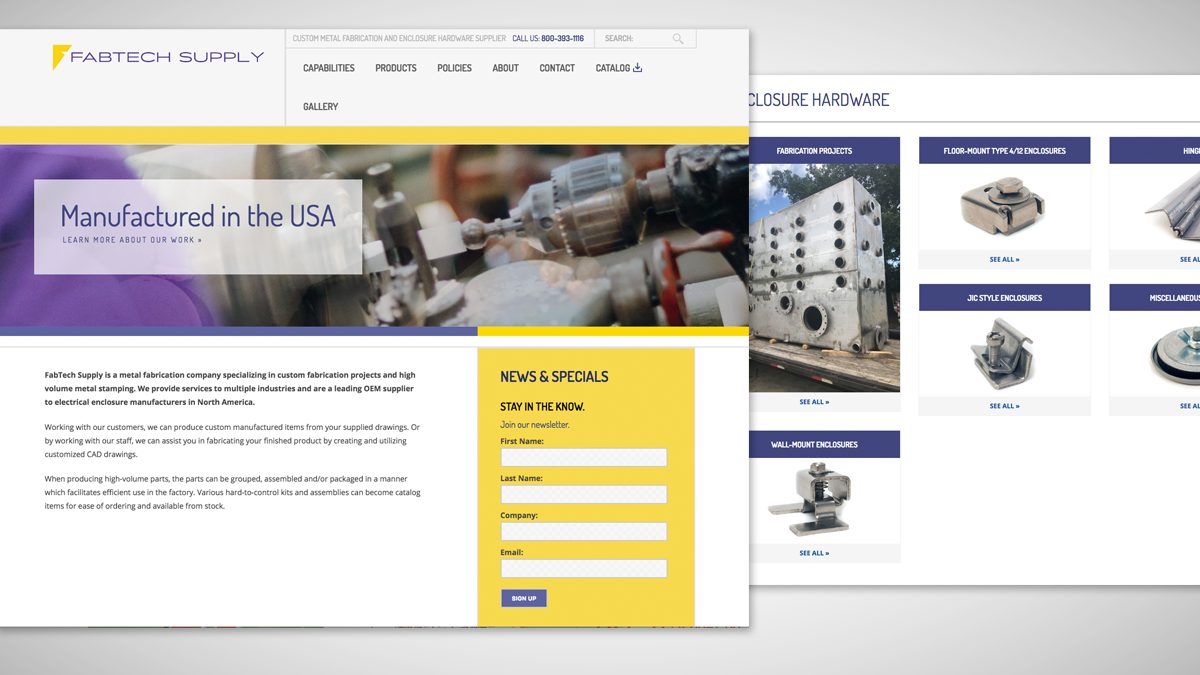This screenshot has width=1200, height=675.
Task: Submit newsletter with Sign Up button
Action: click(x=524, y=598)
